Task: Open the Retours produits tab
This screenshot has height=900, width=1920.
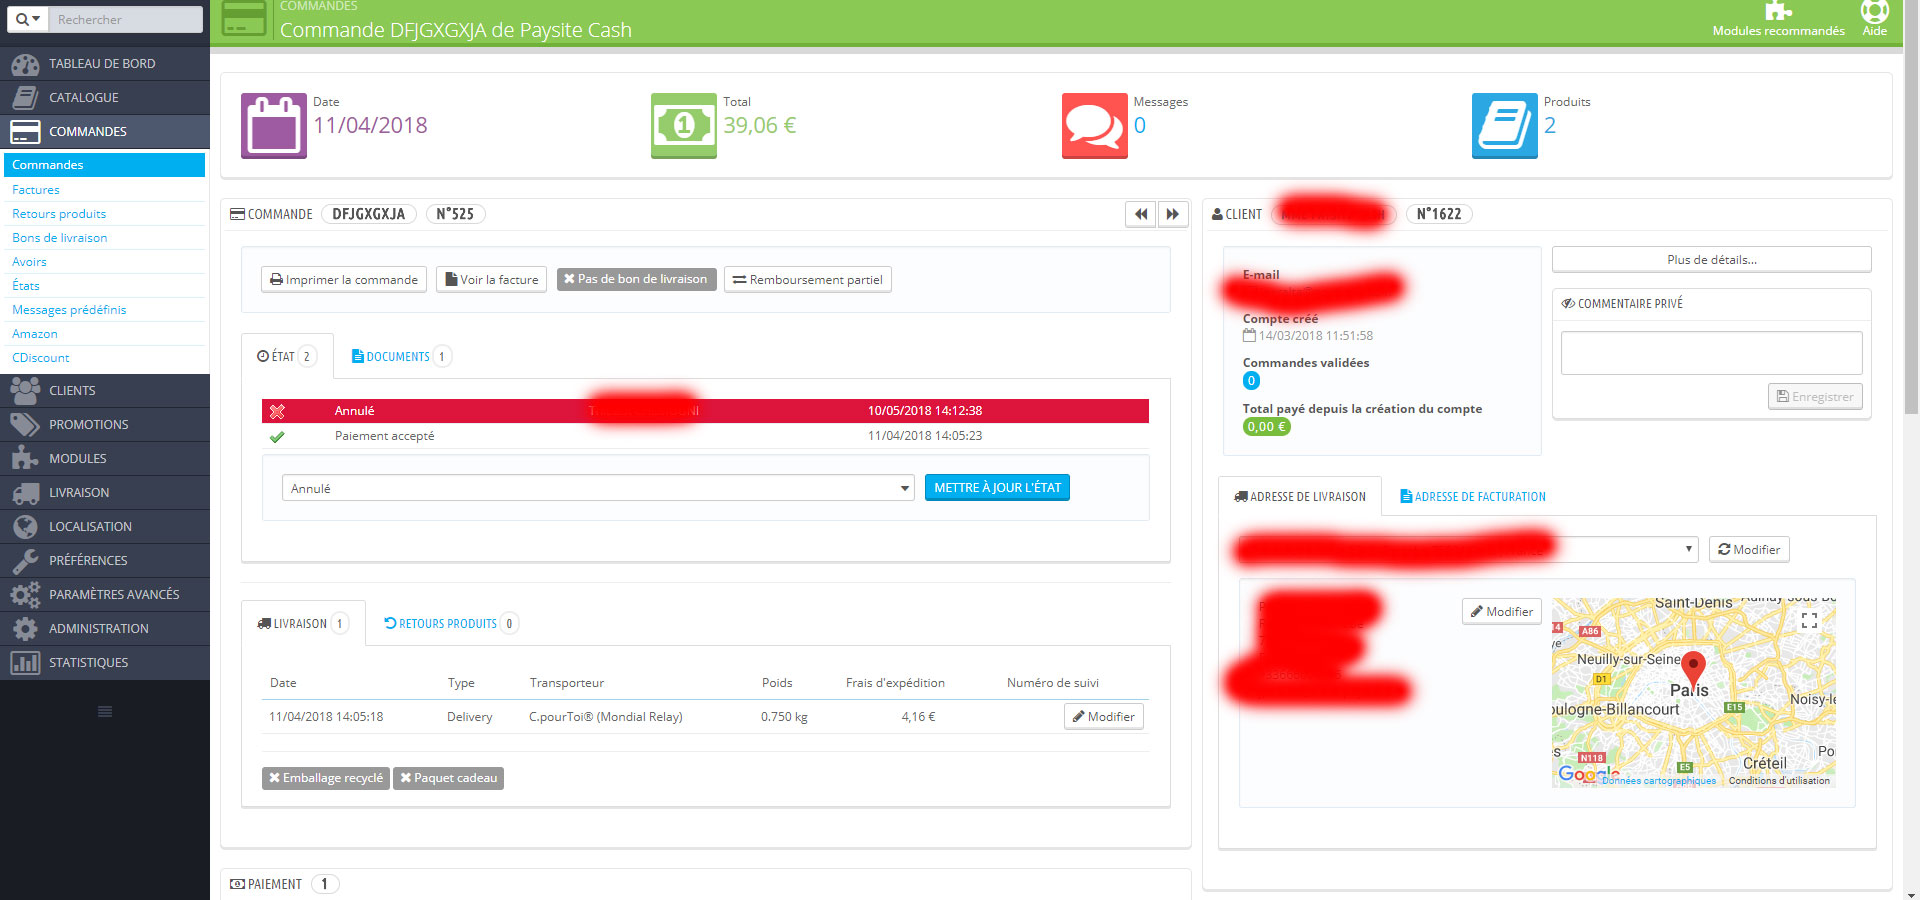Action: (x=450, y=623)
